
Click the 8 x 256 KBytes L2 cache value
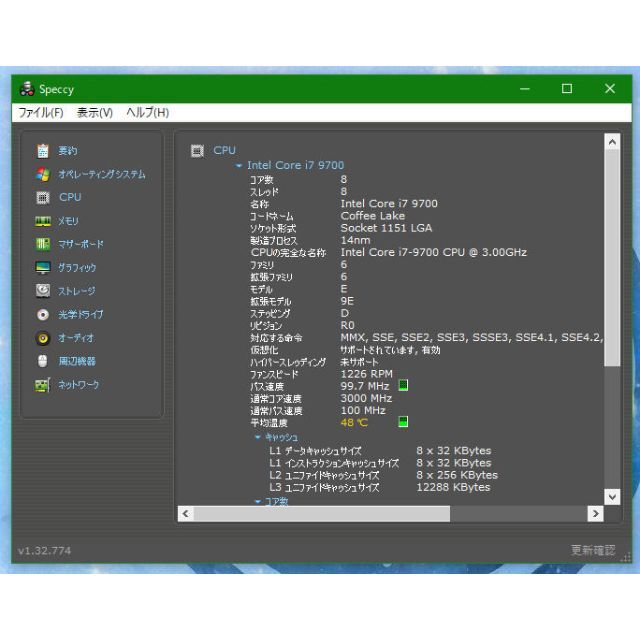pyautogui.click(x=457, y=475)
